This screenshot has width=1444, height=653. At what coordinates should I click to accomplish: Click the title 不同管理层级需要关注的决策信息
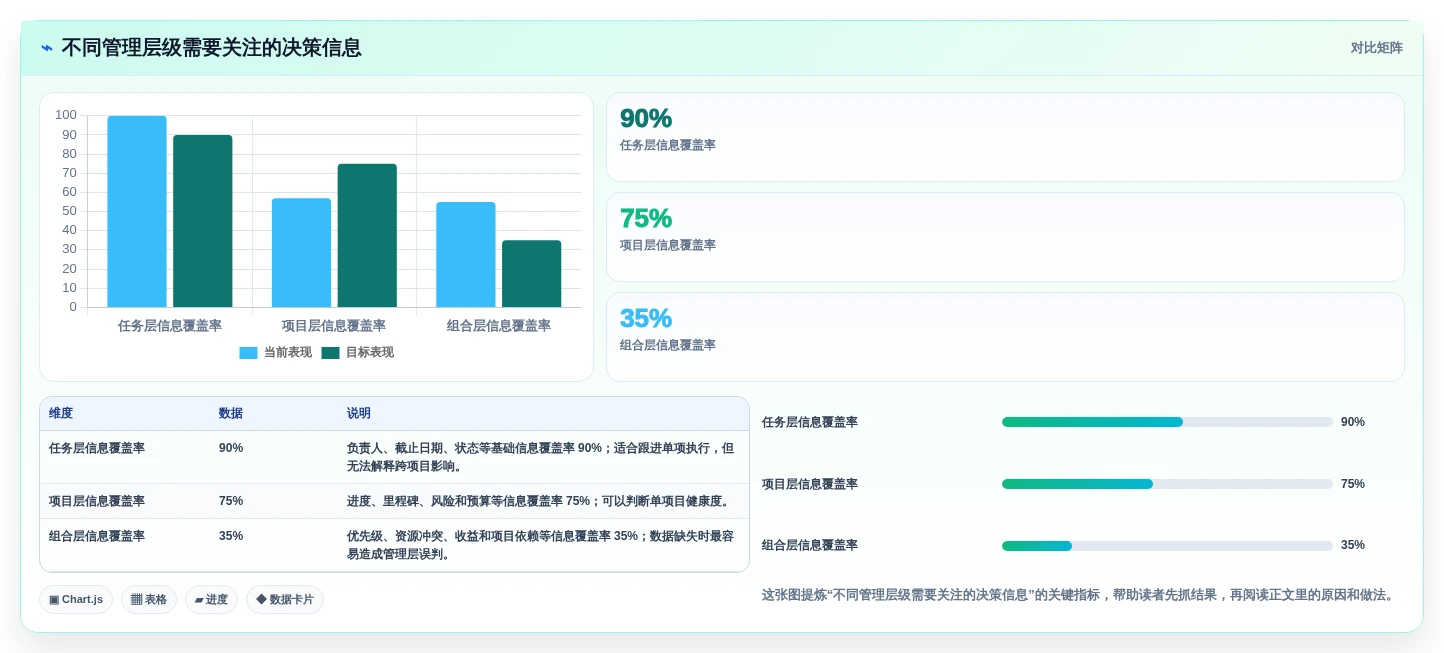[x=211, y=47]
